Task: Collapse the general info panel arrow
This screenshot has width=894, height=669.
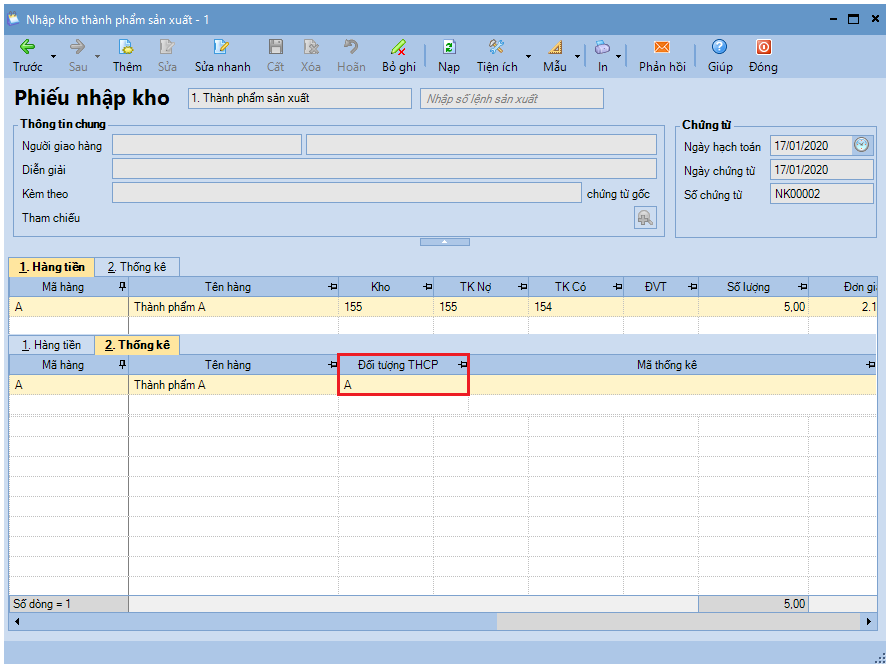Action: tap(444, 242)
